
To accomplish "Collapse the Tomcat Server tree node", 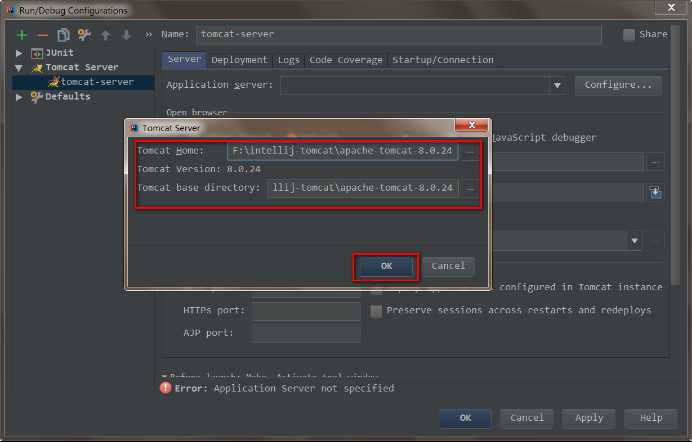I will click(19, 68).
